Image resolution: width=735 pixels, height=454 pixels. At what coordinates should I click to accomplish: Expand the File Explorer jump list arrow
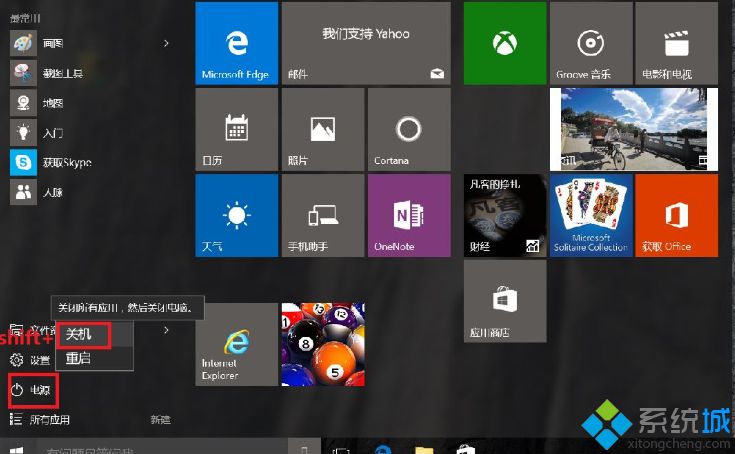[x=166, y=330]
